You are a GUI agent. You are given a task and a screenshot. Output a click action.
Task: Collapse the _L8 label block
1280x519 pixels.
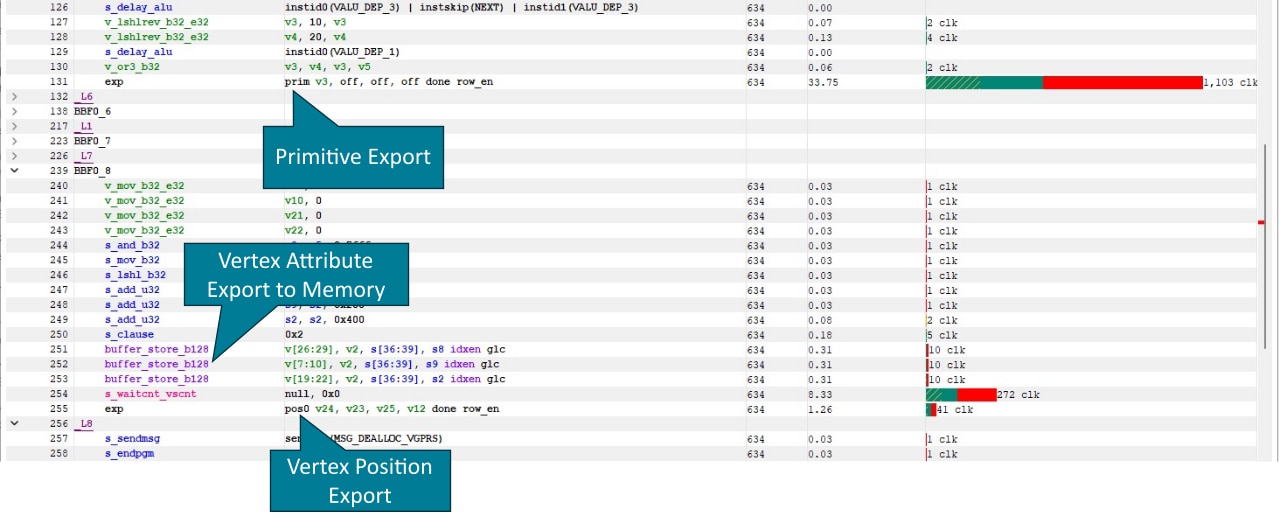pos(14,424)
